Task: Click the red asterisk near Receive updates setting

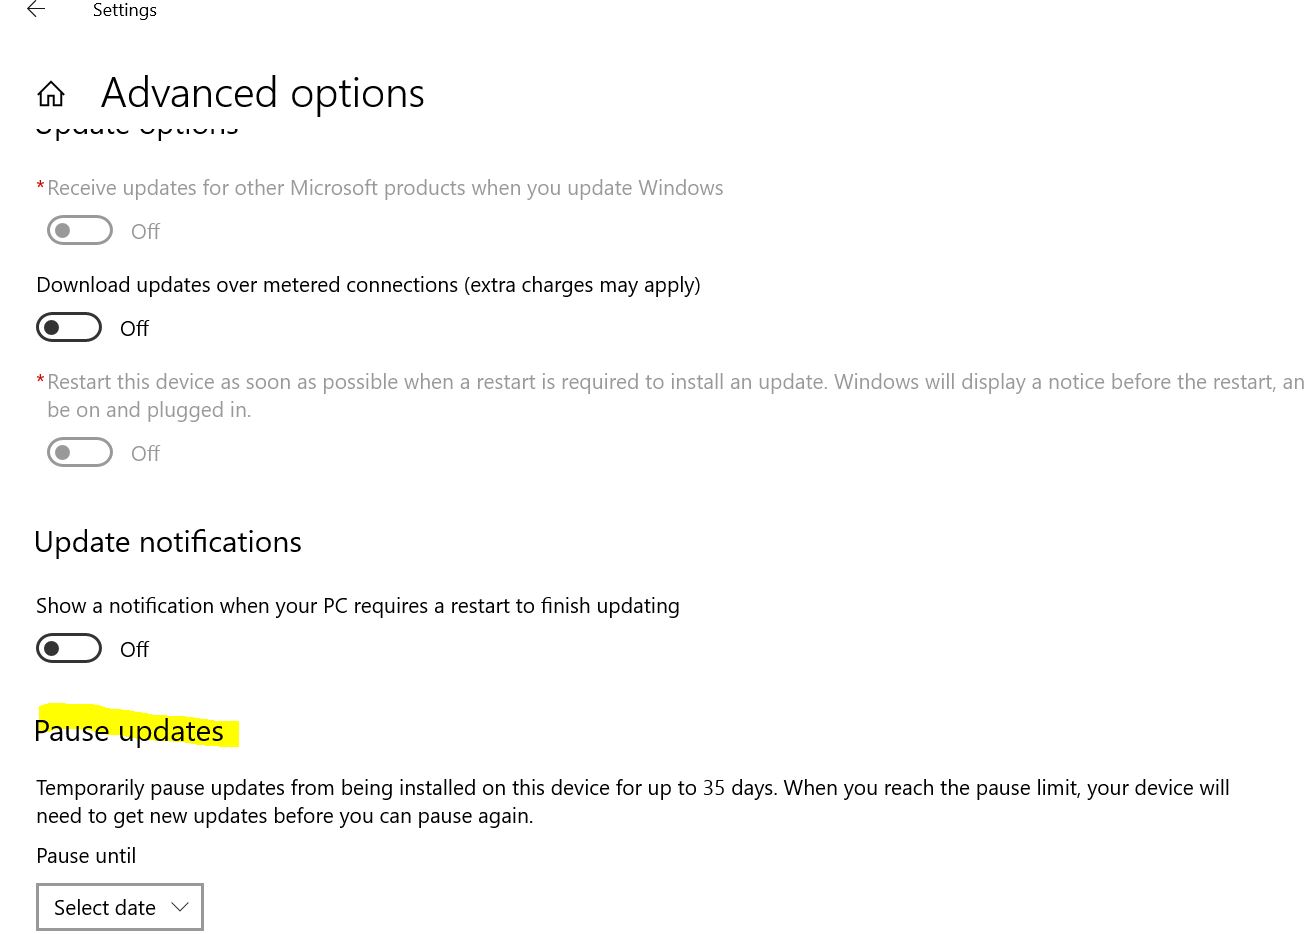Action: click(x=40, y=186)
